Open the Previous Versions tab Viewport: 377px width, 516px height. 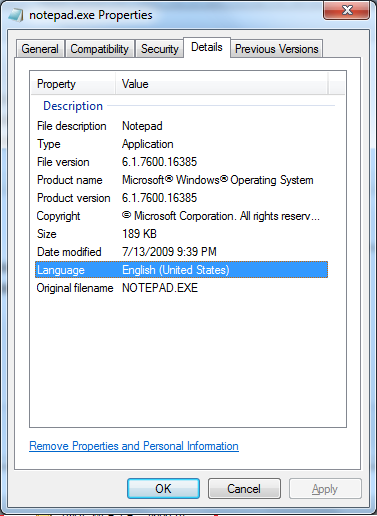click(277, 49)
